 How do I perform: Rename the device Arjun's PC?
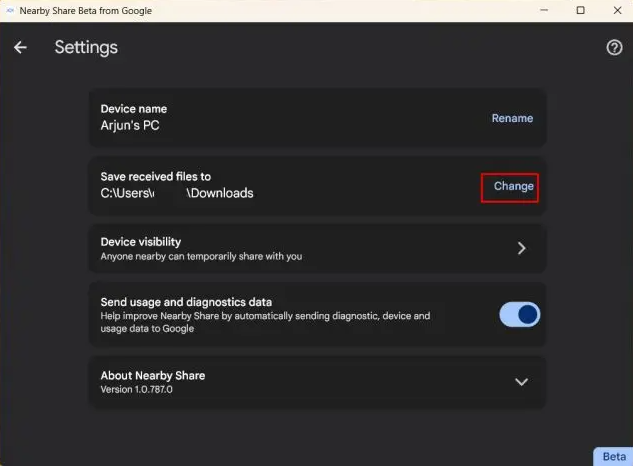[512, 118]
